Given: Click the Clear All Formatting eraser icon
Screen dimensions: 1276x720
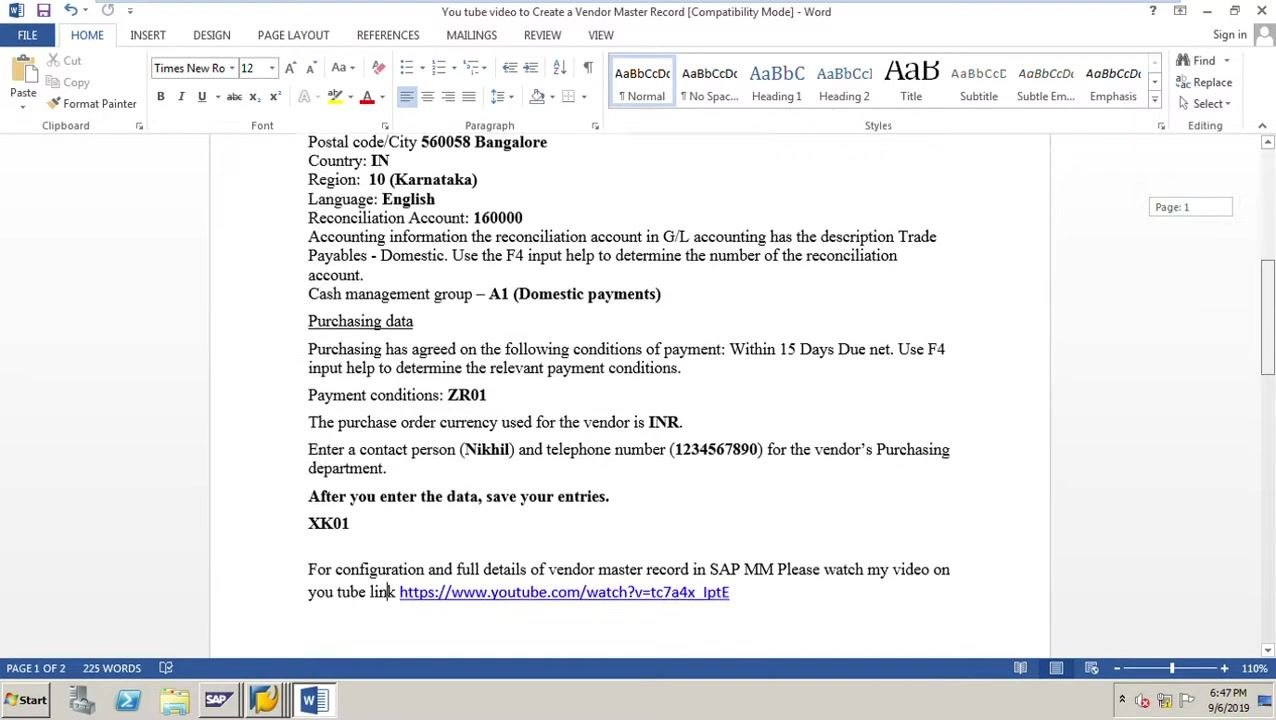Looking at the screenshot, I should 378,68.
